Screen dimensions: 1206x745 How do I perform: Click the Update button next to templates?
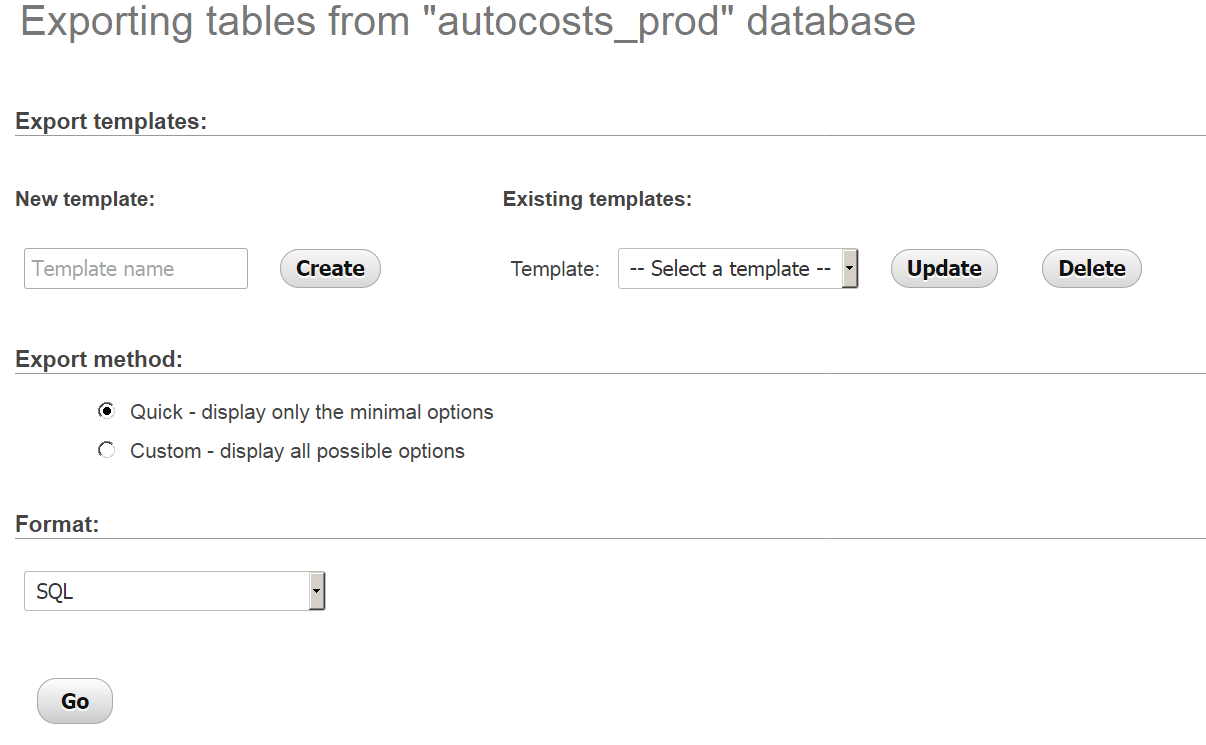tap(943, 268)
